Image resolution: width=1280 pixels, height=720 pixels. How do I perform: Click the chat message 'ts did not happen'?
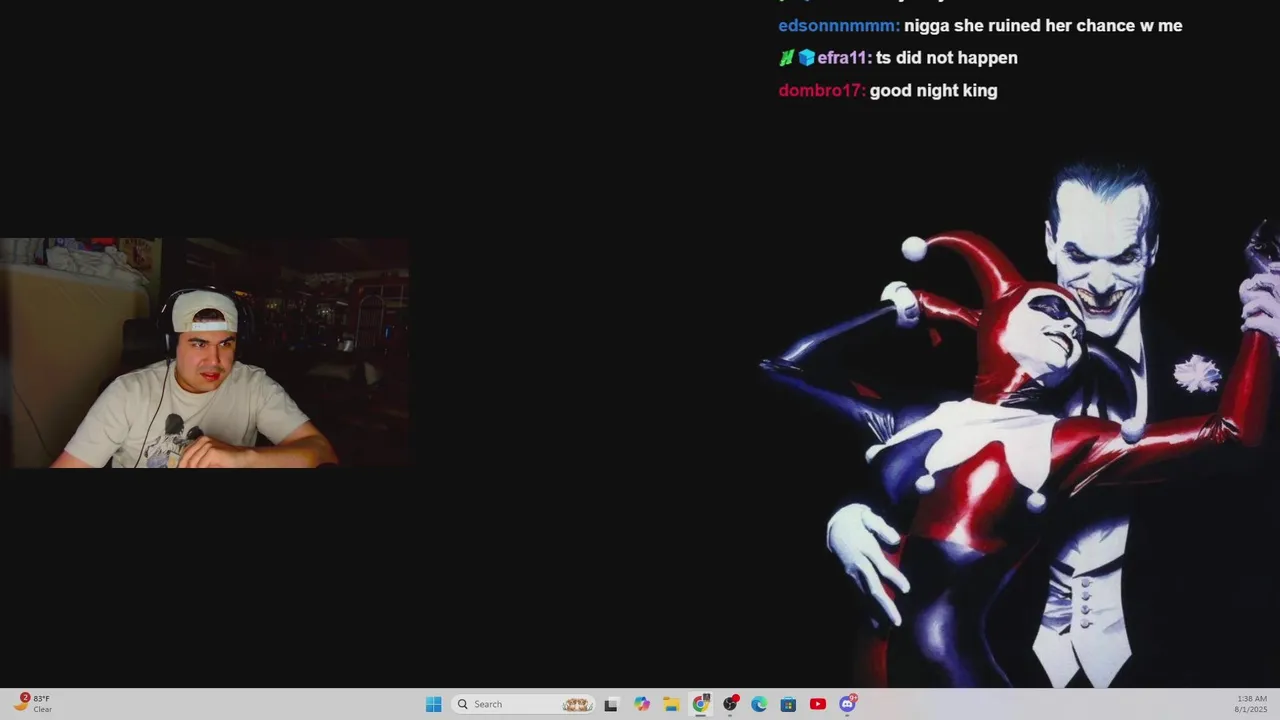coord(947,58)
